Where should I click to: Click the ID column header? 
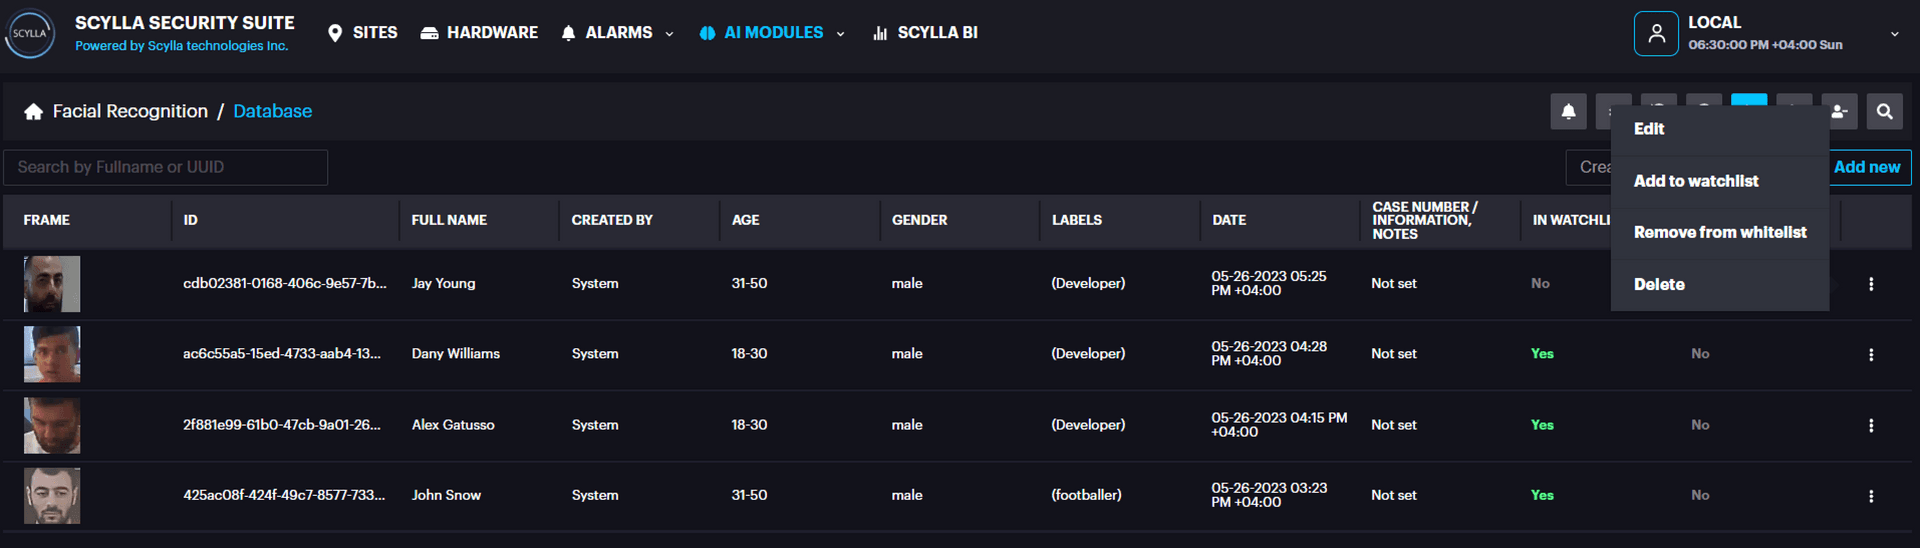[x=191, y=220]
